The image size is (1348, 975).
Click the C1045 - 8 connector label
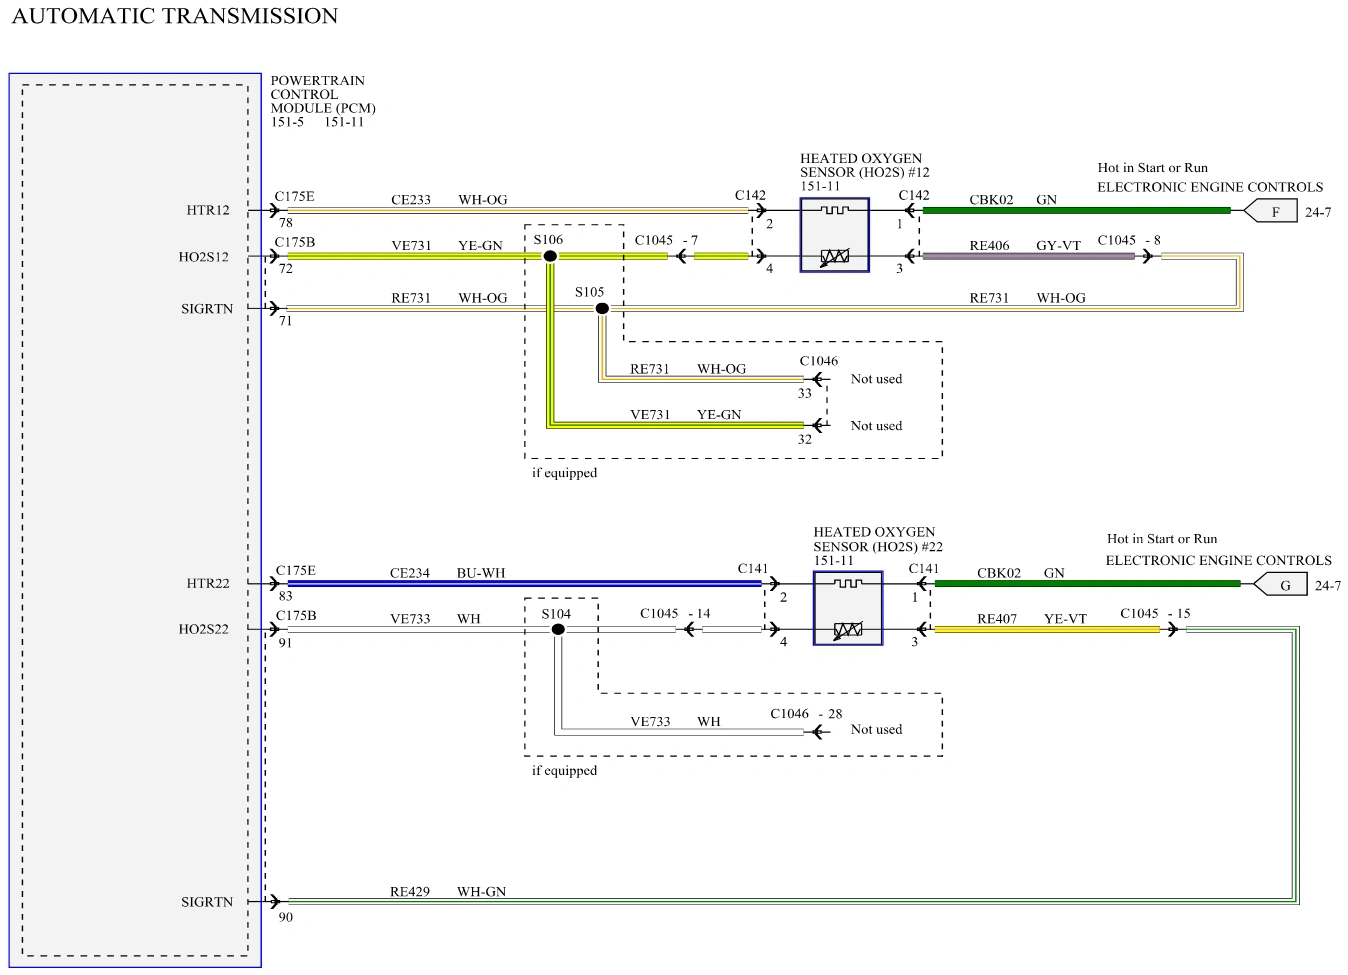pos(1129,240)
